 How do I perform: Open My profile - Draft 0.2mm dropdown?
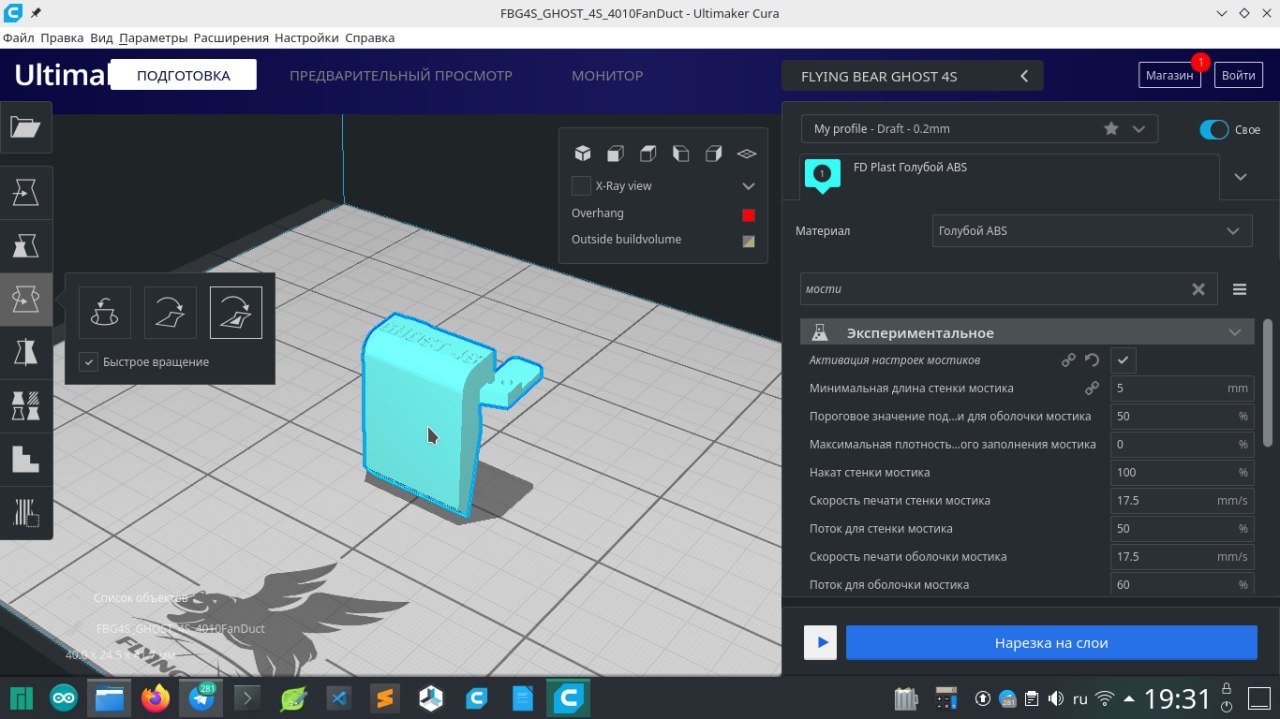coord(979,129)
